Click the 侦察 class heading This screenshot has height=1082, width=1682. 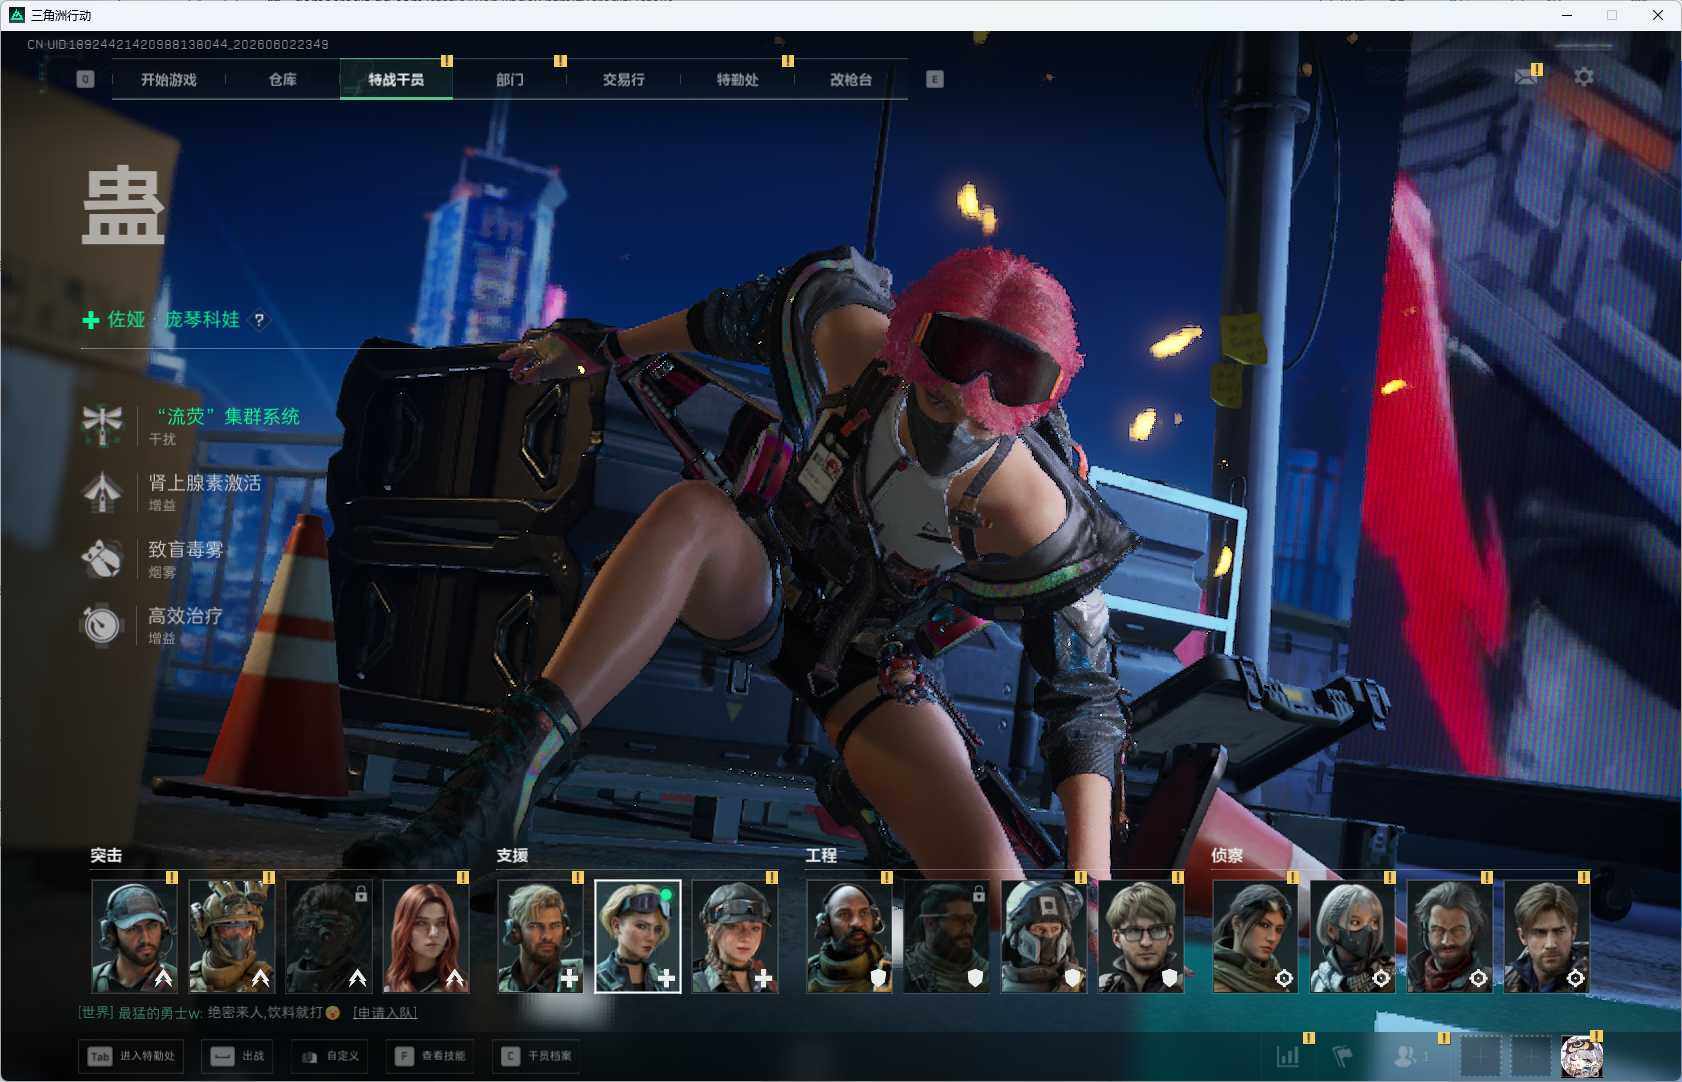tap(1227, 856)
